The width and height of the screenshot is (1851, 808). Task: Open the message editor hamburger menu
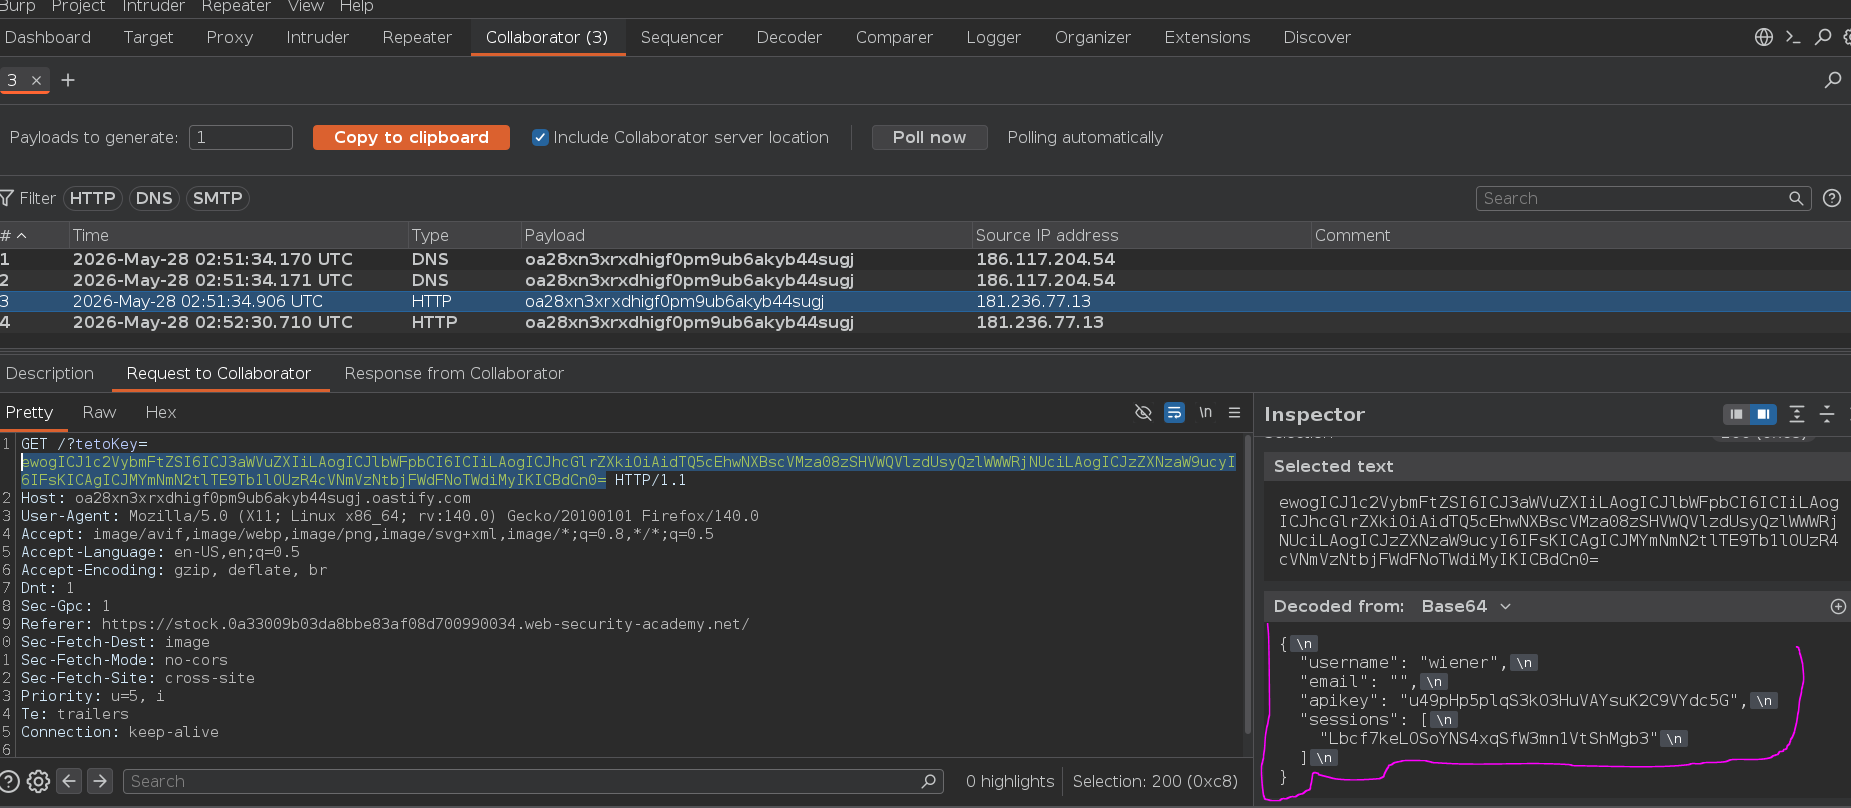1235,412
